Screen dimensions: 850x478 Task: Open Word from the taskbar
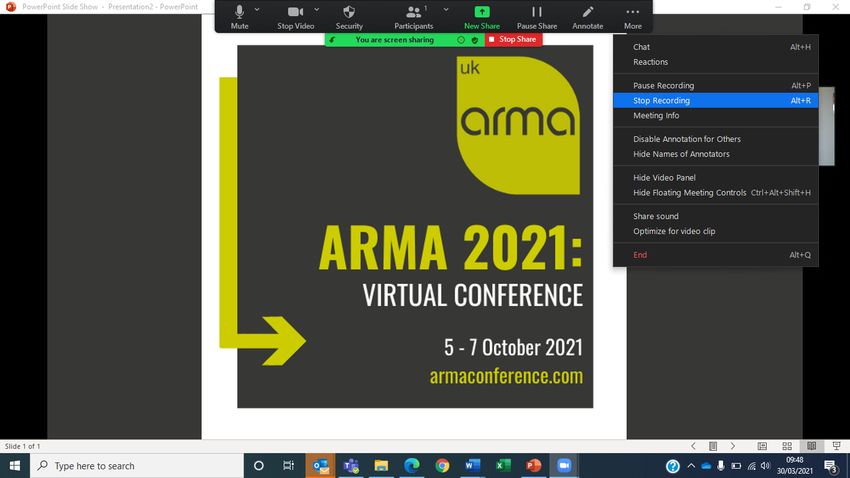[473, 466]
